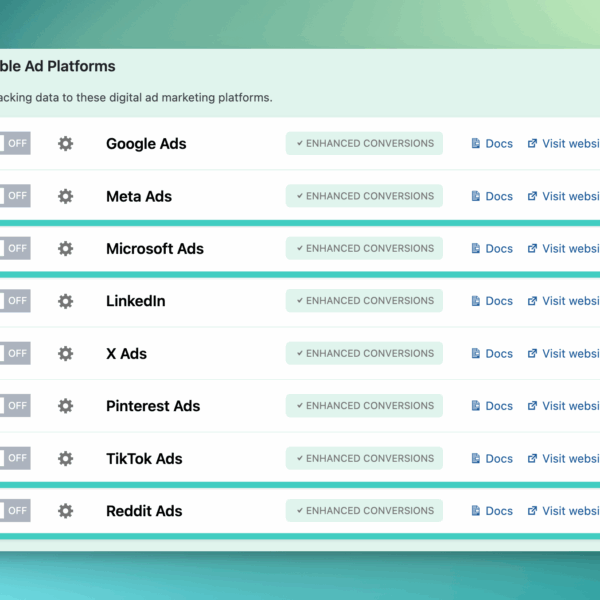Image resolution: width=600 pixels, height=600 pixels.
Task: Toggle TikTok Ads OFF switch
Action: point(15,458)
